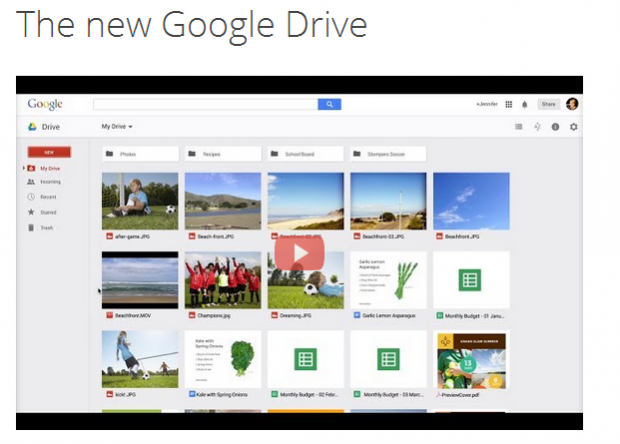Click the folder icon in Recipes

click(192, 153)
